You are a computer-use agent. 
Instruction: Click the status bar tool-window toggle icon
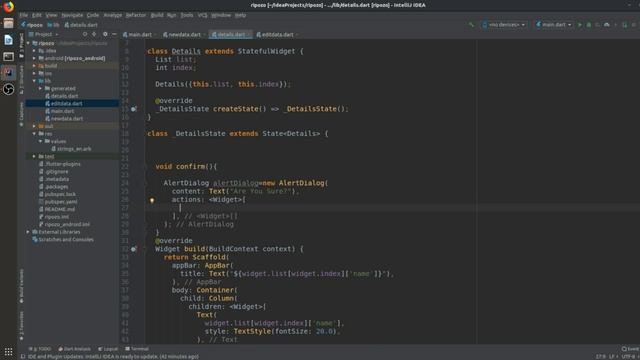click(x=23, y=357)
